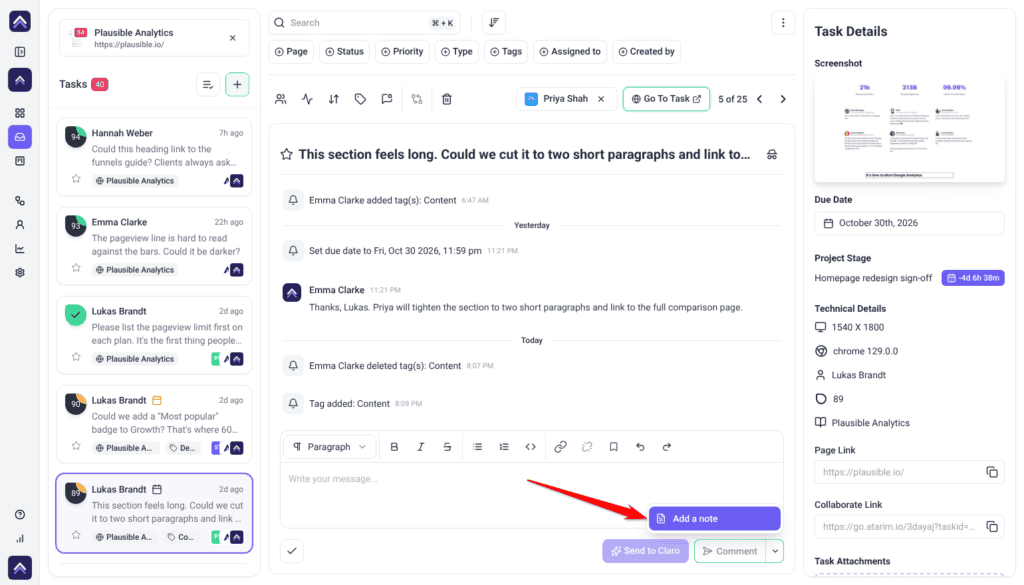This screenshot has height=585, width=1024.
Task: Toggle bold formatting
Action: (394, 447)
